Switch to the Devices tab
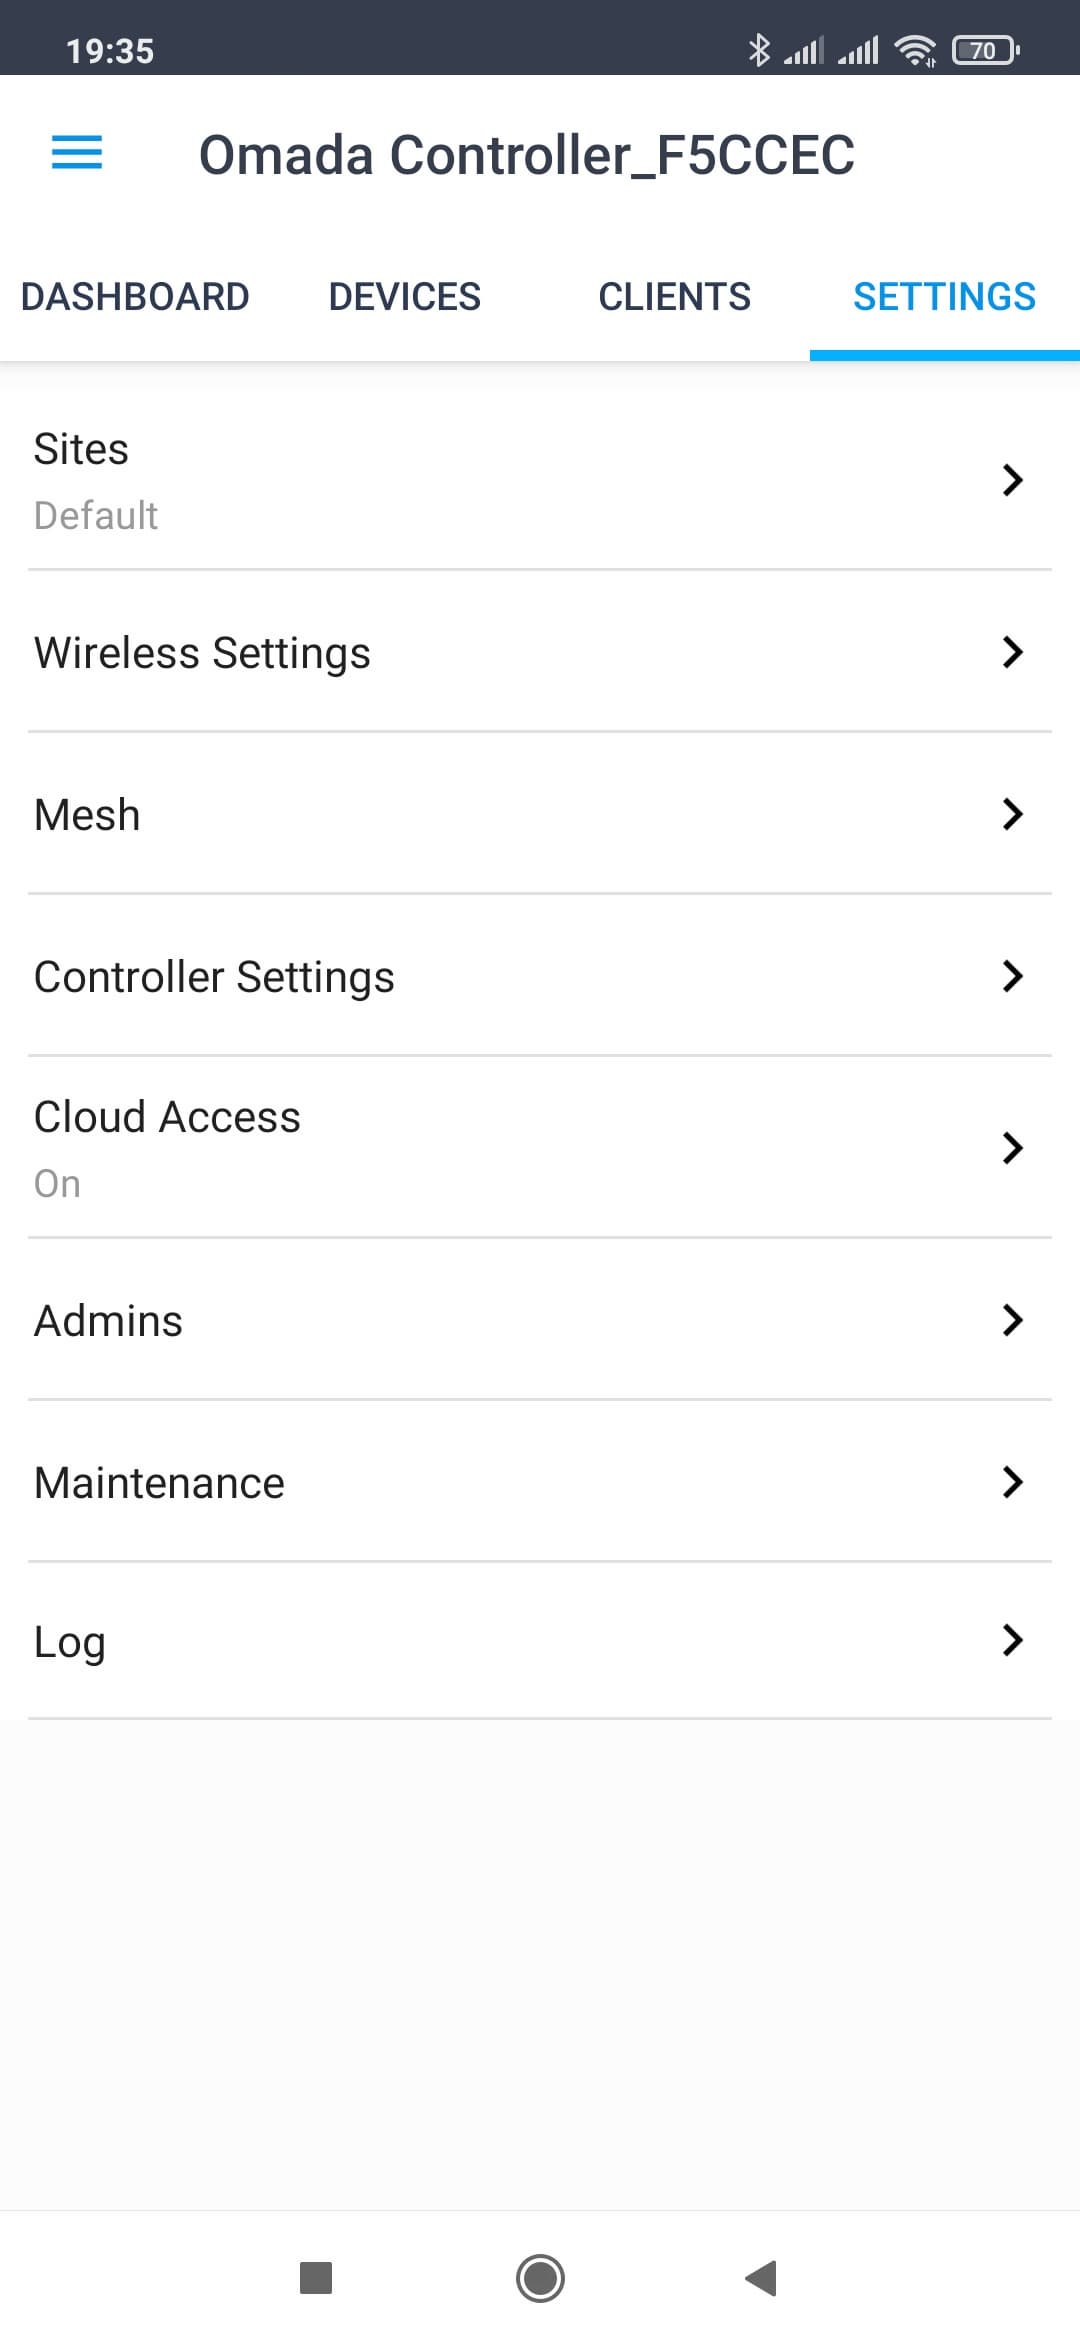 (x=405, y=297)
